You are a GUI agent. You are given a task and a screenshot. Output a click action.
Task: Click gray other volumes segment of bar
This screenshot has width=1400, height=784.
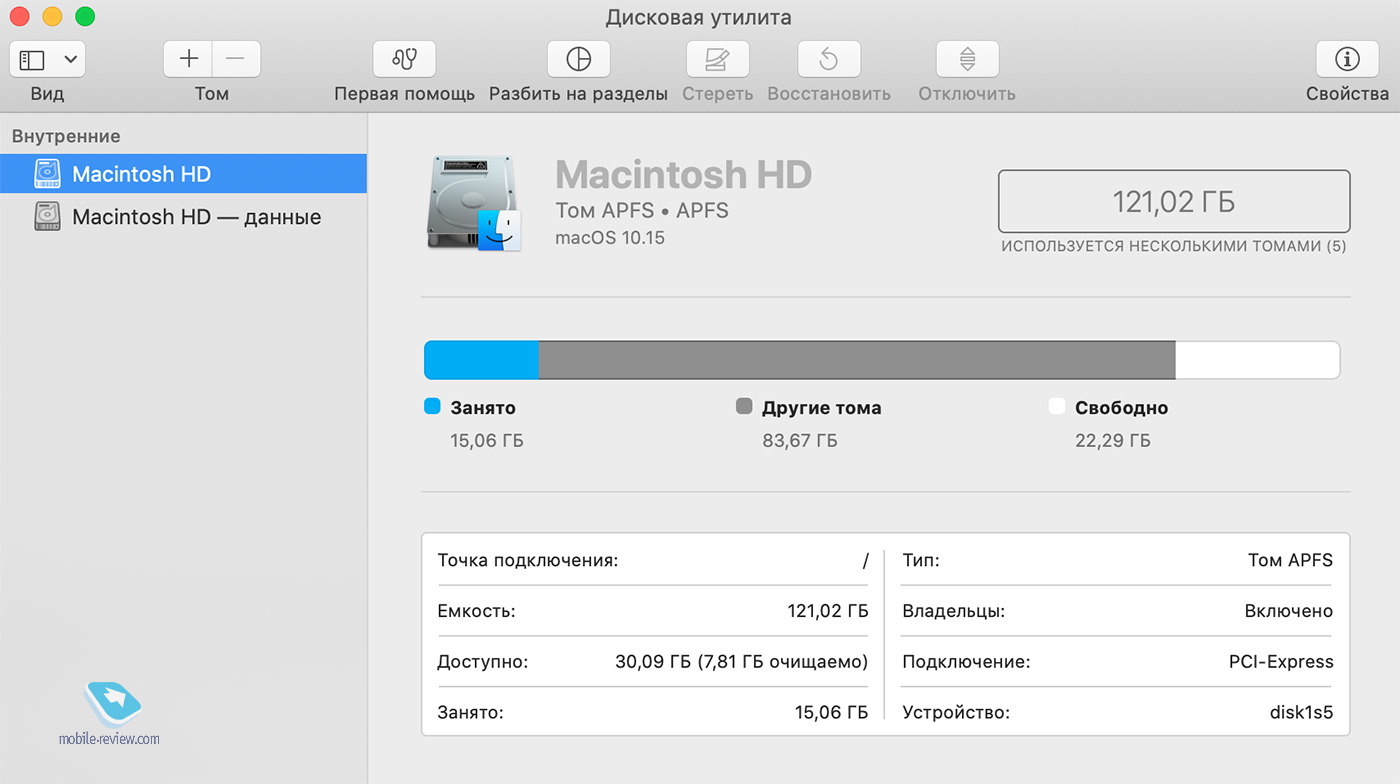coord(857,360)
